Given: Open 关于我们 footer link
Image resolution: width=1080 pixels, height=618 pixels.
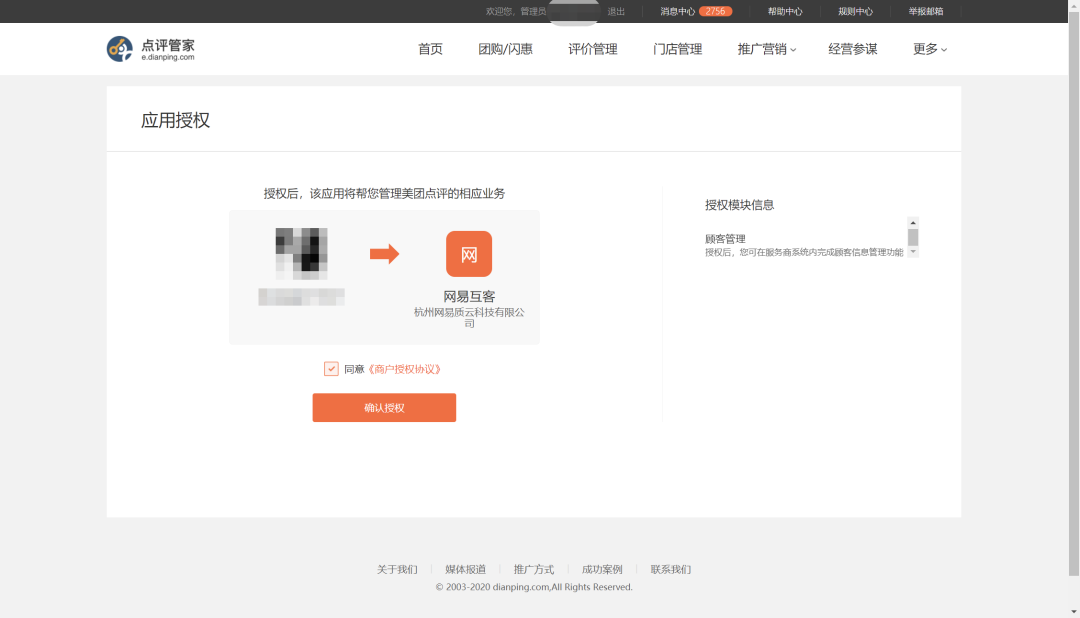Looking at the screenshot, I should [397, 569].
